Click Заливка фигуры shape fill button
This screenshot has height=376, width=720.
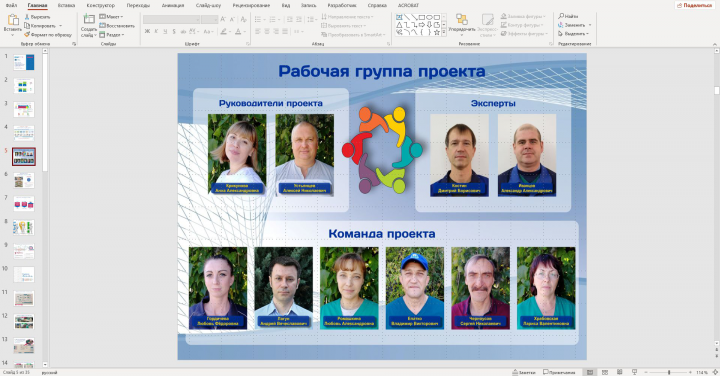coord(523,16)
